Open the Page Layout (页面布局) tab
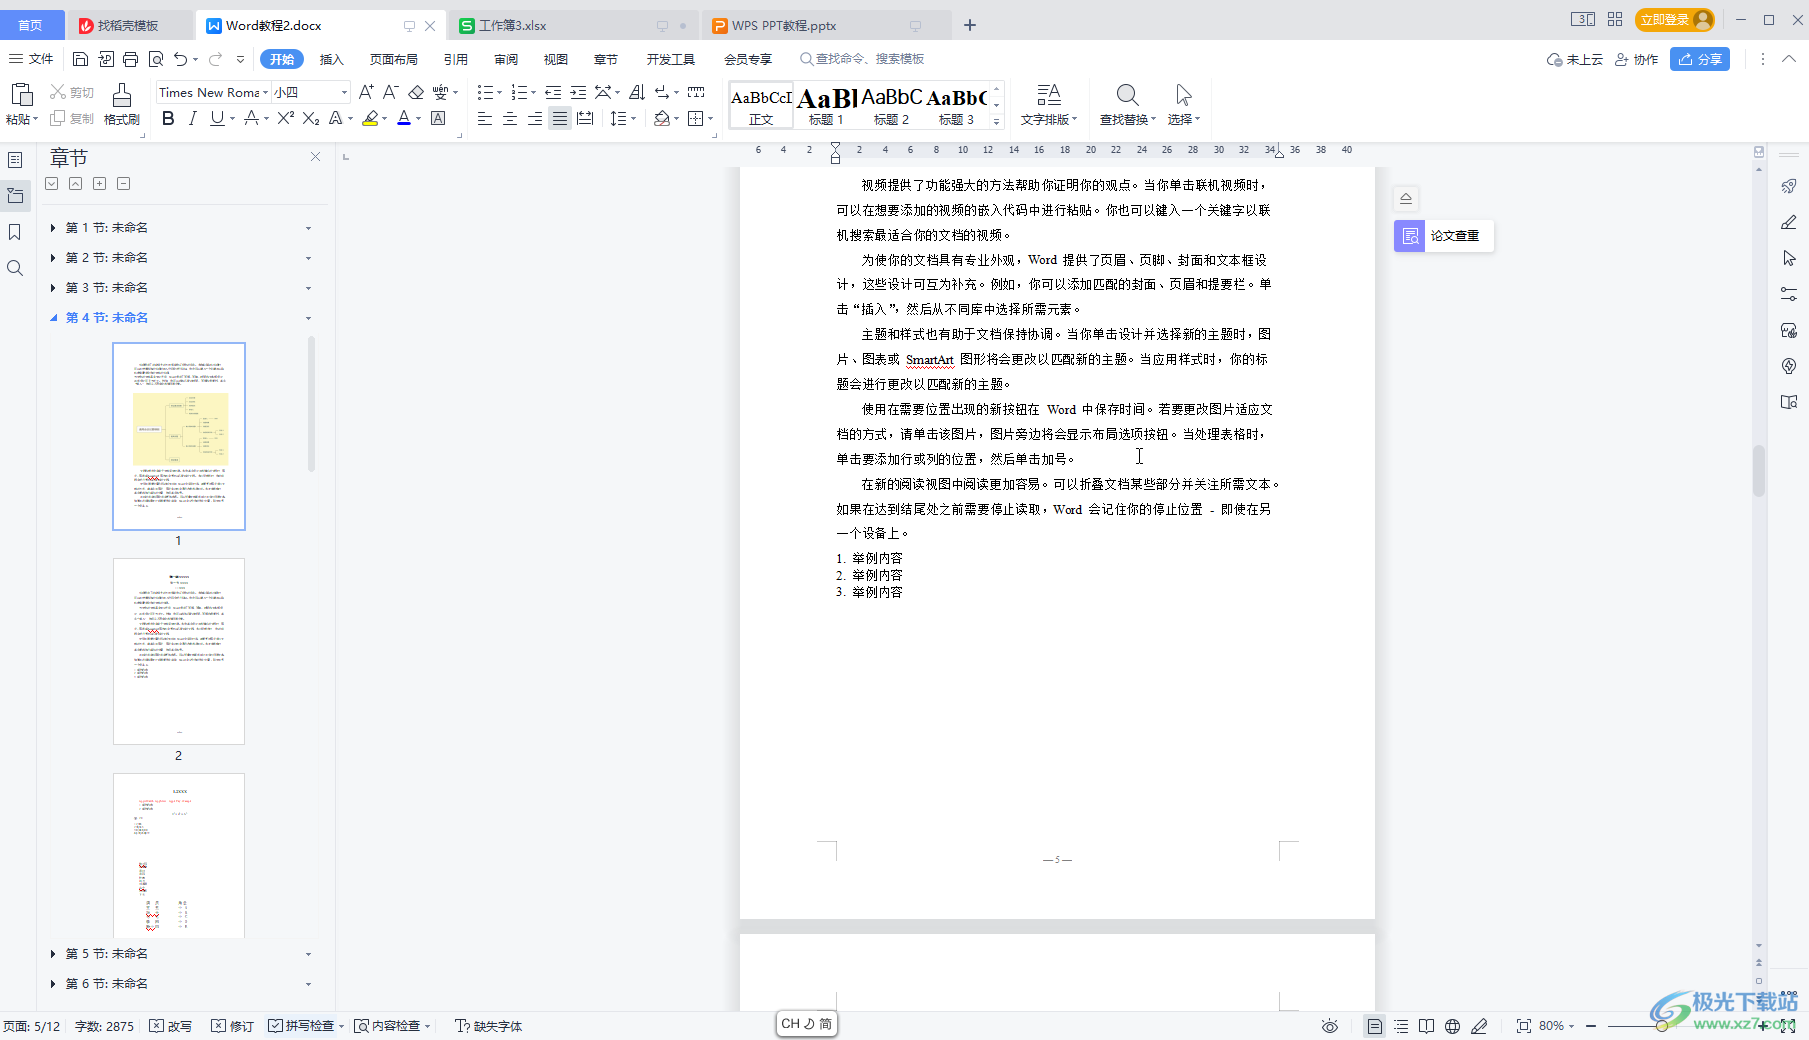This screenshot has width=1809, height=1040. tap(394, 59)
